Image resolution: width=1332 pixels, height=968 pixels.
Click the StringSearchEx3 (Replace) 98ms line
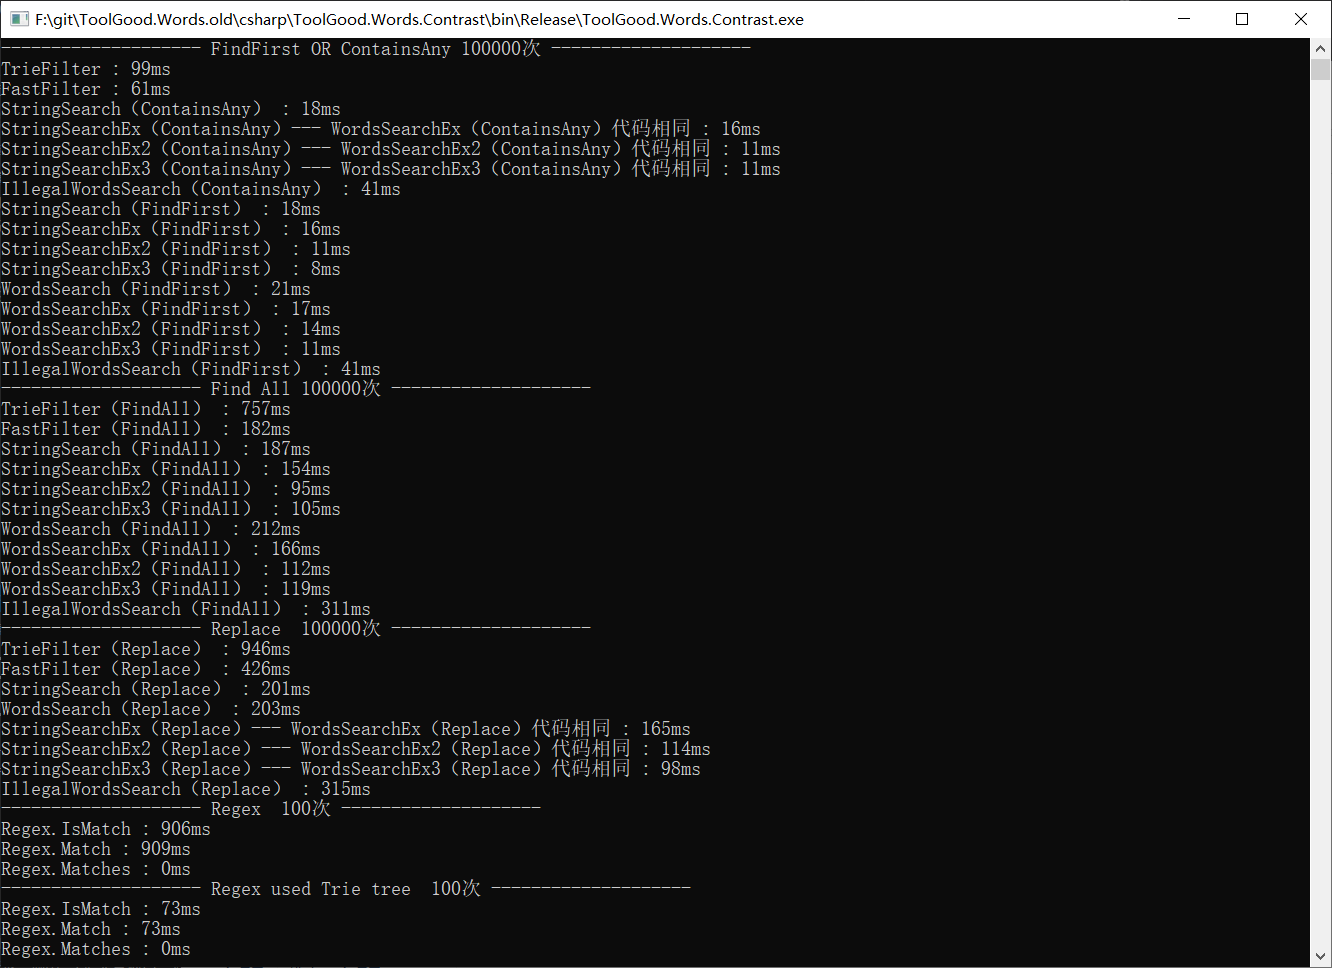point(351,769)
